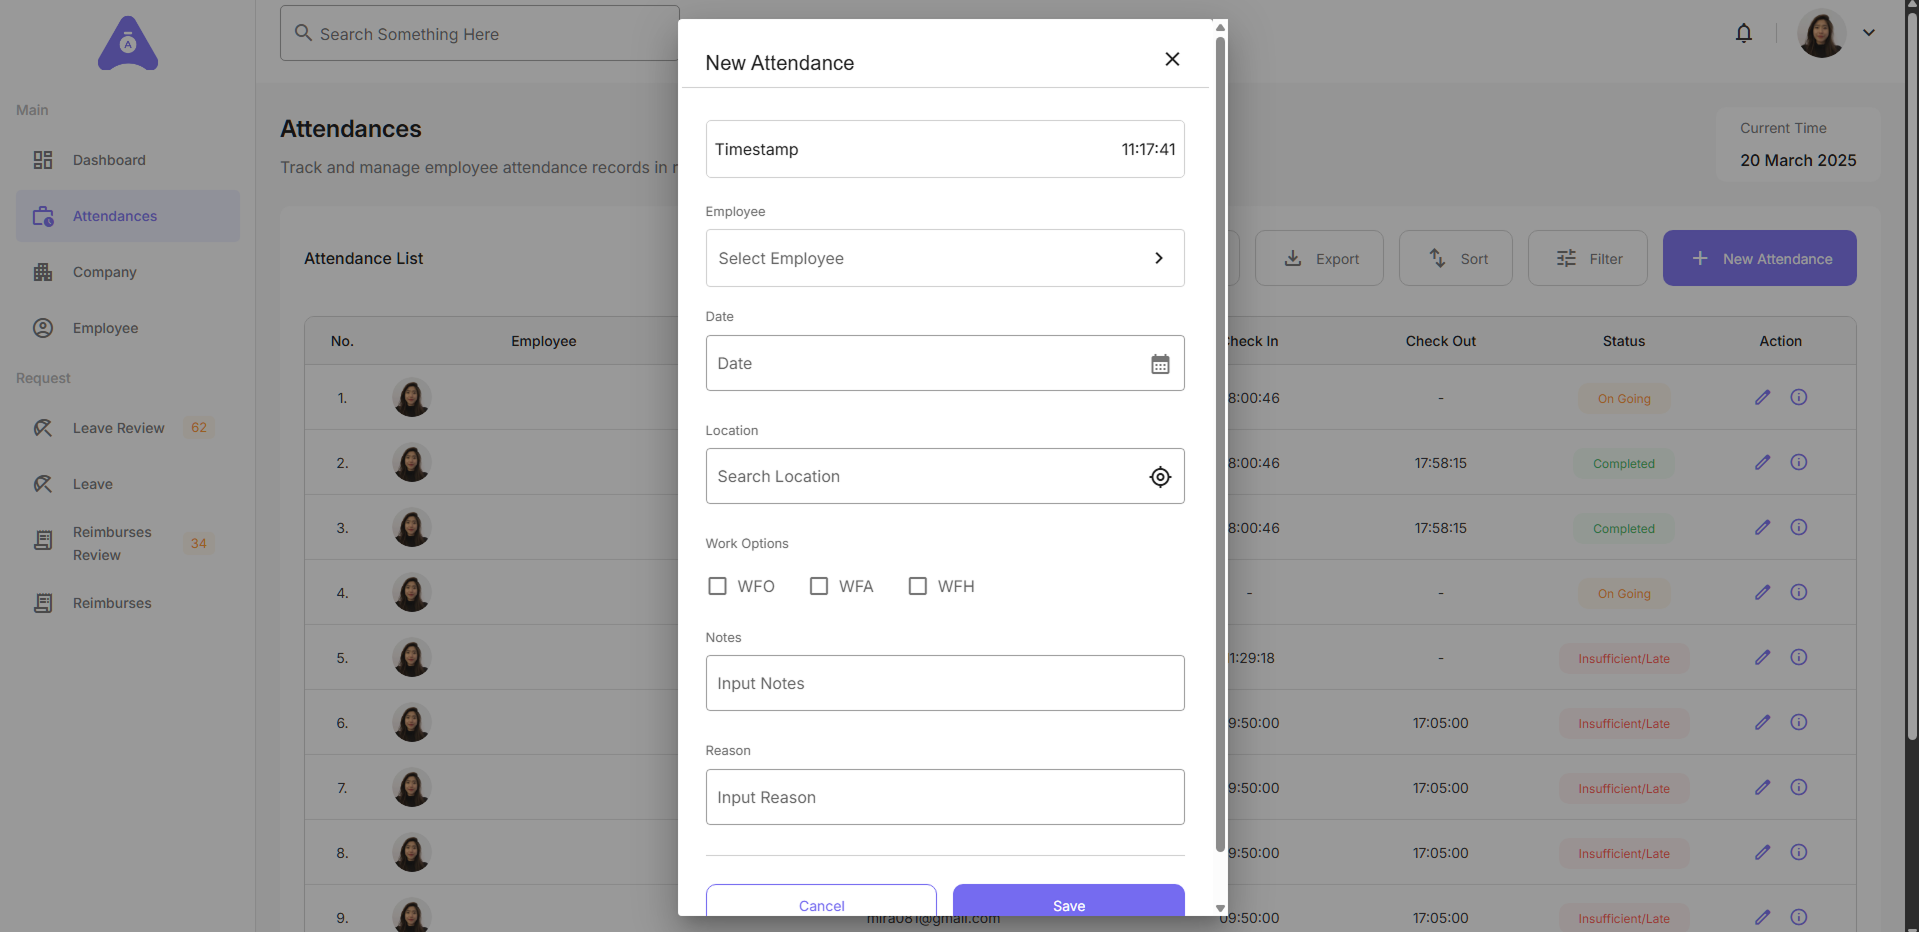1919x932 pixels.
Task: Open the Leave sidebar item
Action: 128,484
